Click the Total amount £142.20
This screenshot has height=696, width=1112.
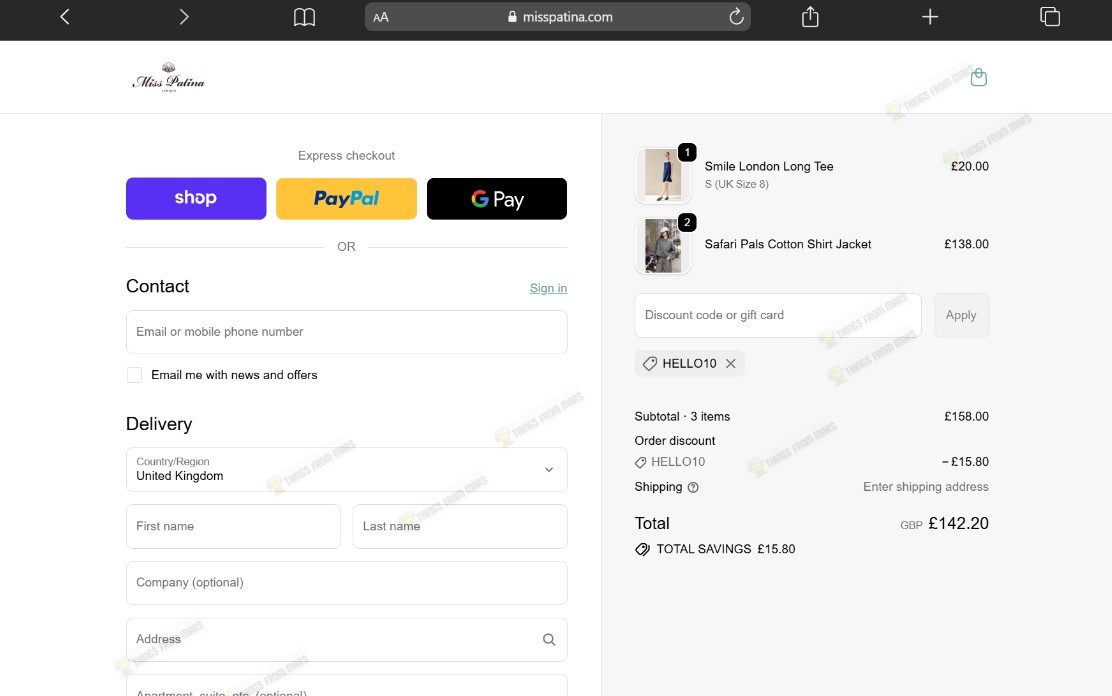957,524
